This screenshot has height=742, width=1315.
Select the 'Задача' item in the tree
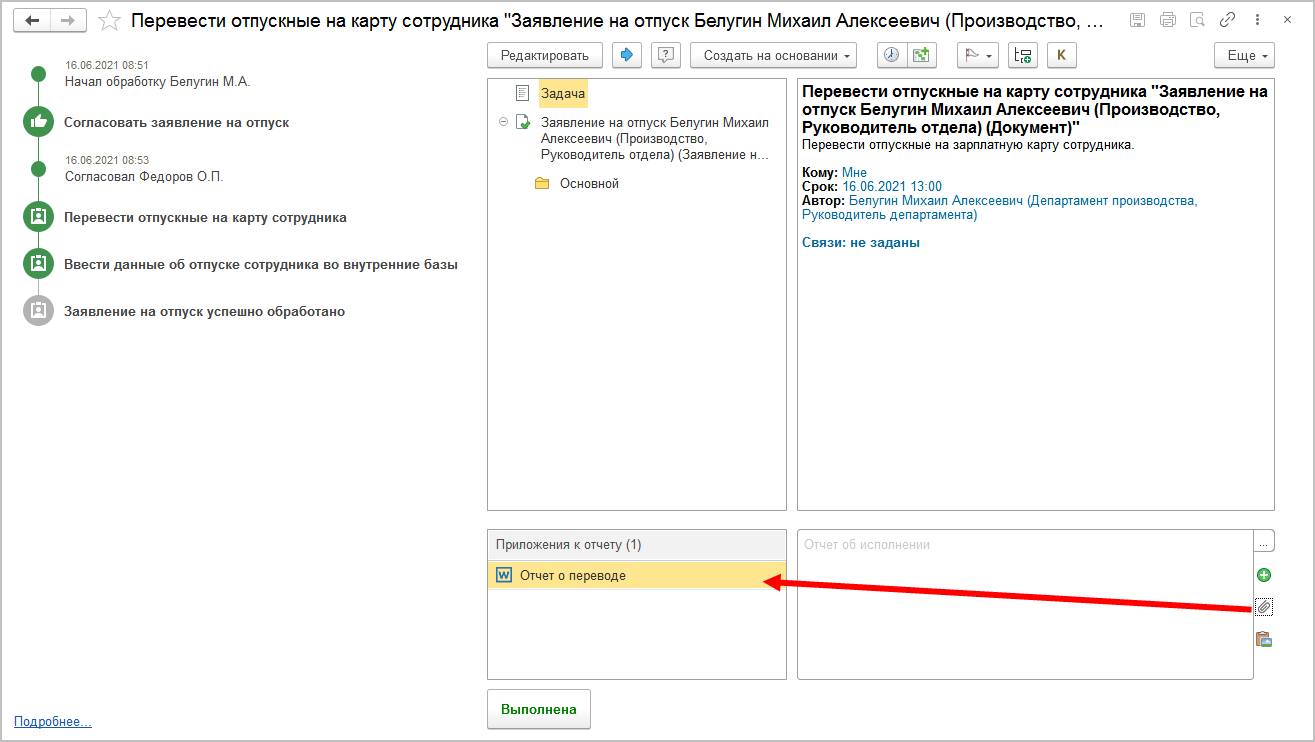(563, 94)
